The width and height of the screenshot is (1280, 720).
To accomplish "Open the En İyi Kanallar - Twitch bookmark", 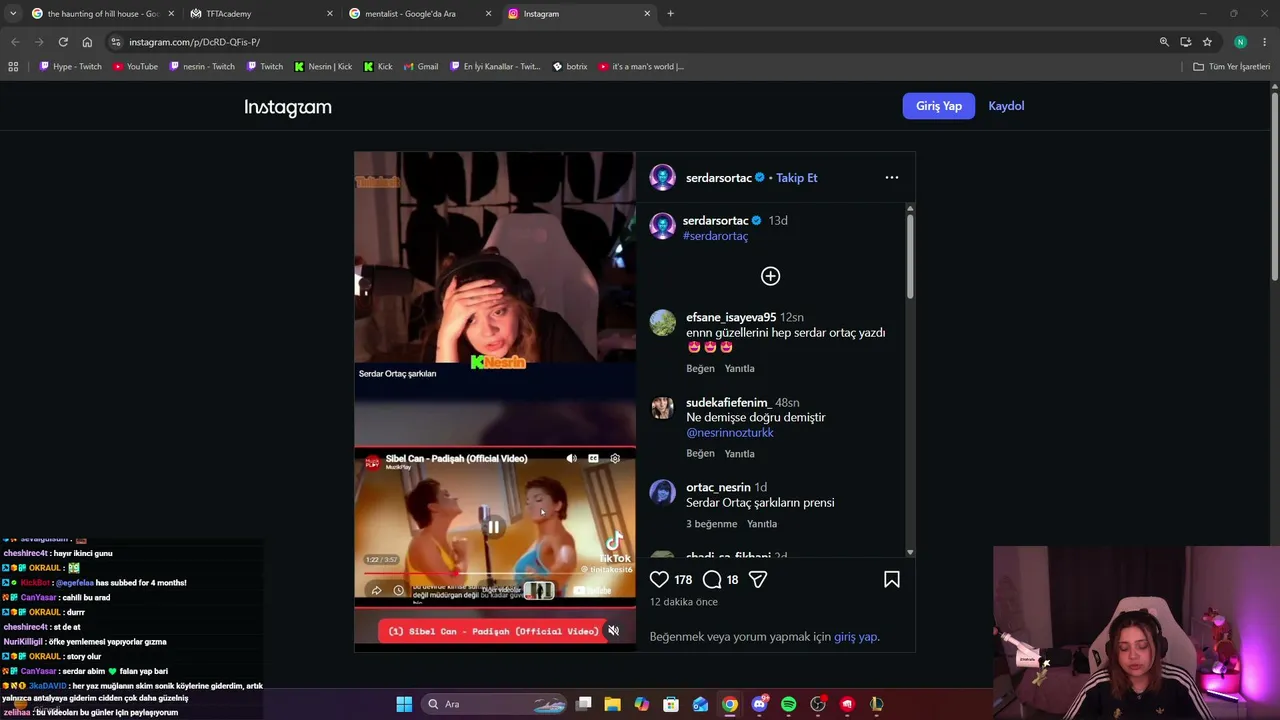I will [496, 67].
